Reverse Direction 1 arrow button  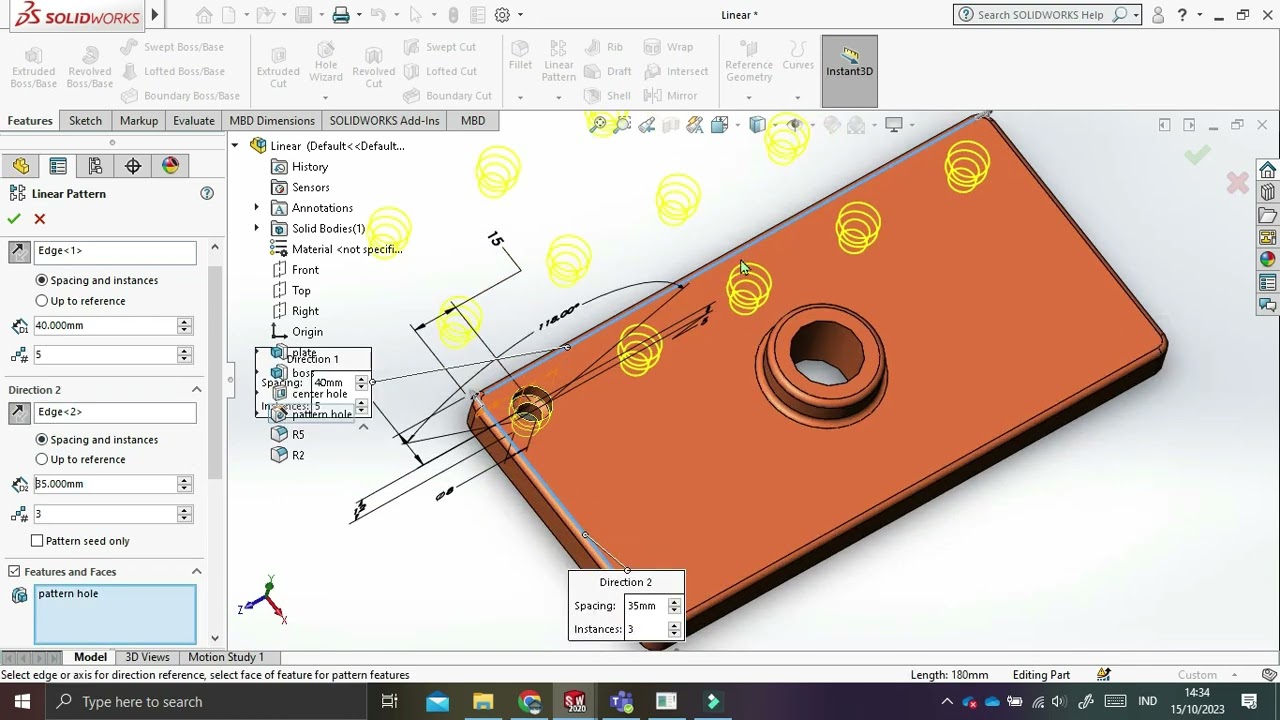pos(19,252)
